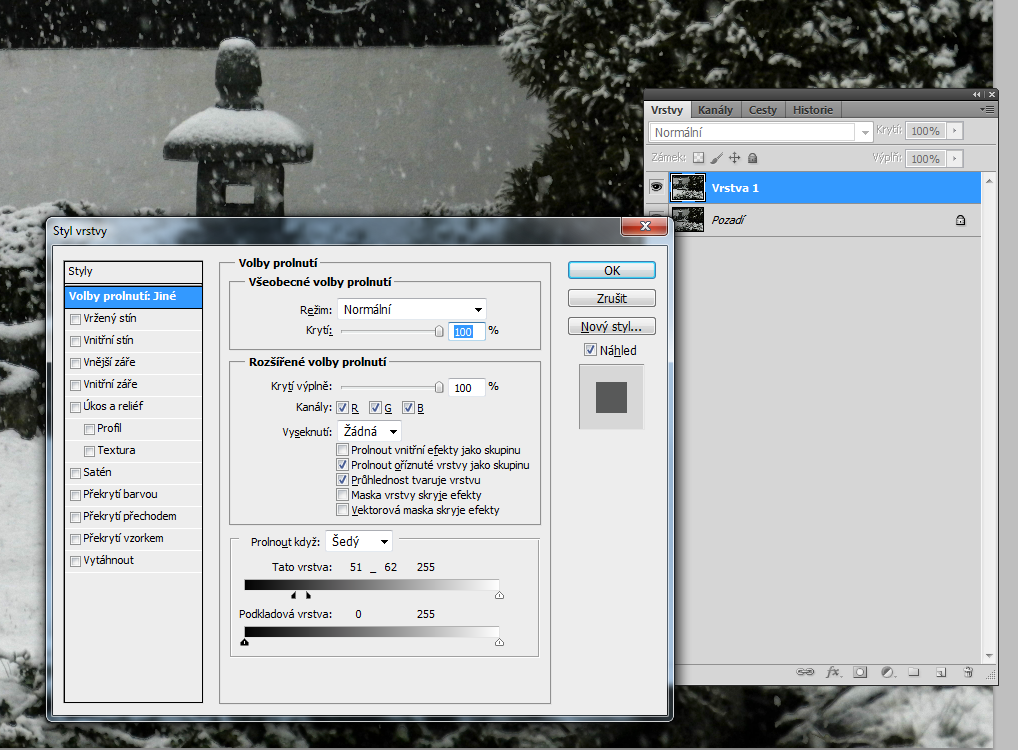Enable the Vržený stín checkbox

tap(75, 319)
